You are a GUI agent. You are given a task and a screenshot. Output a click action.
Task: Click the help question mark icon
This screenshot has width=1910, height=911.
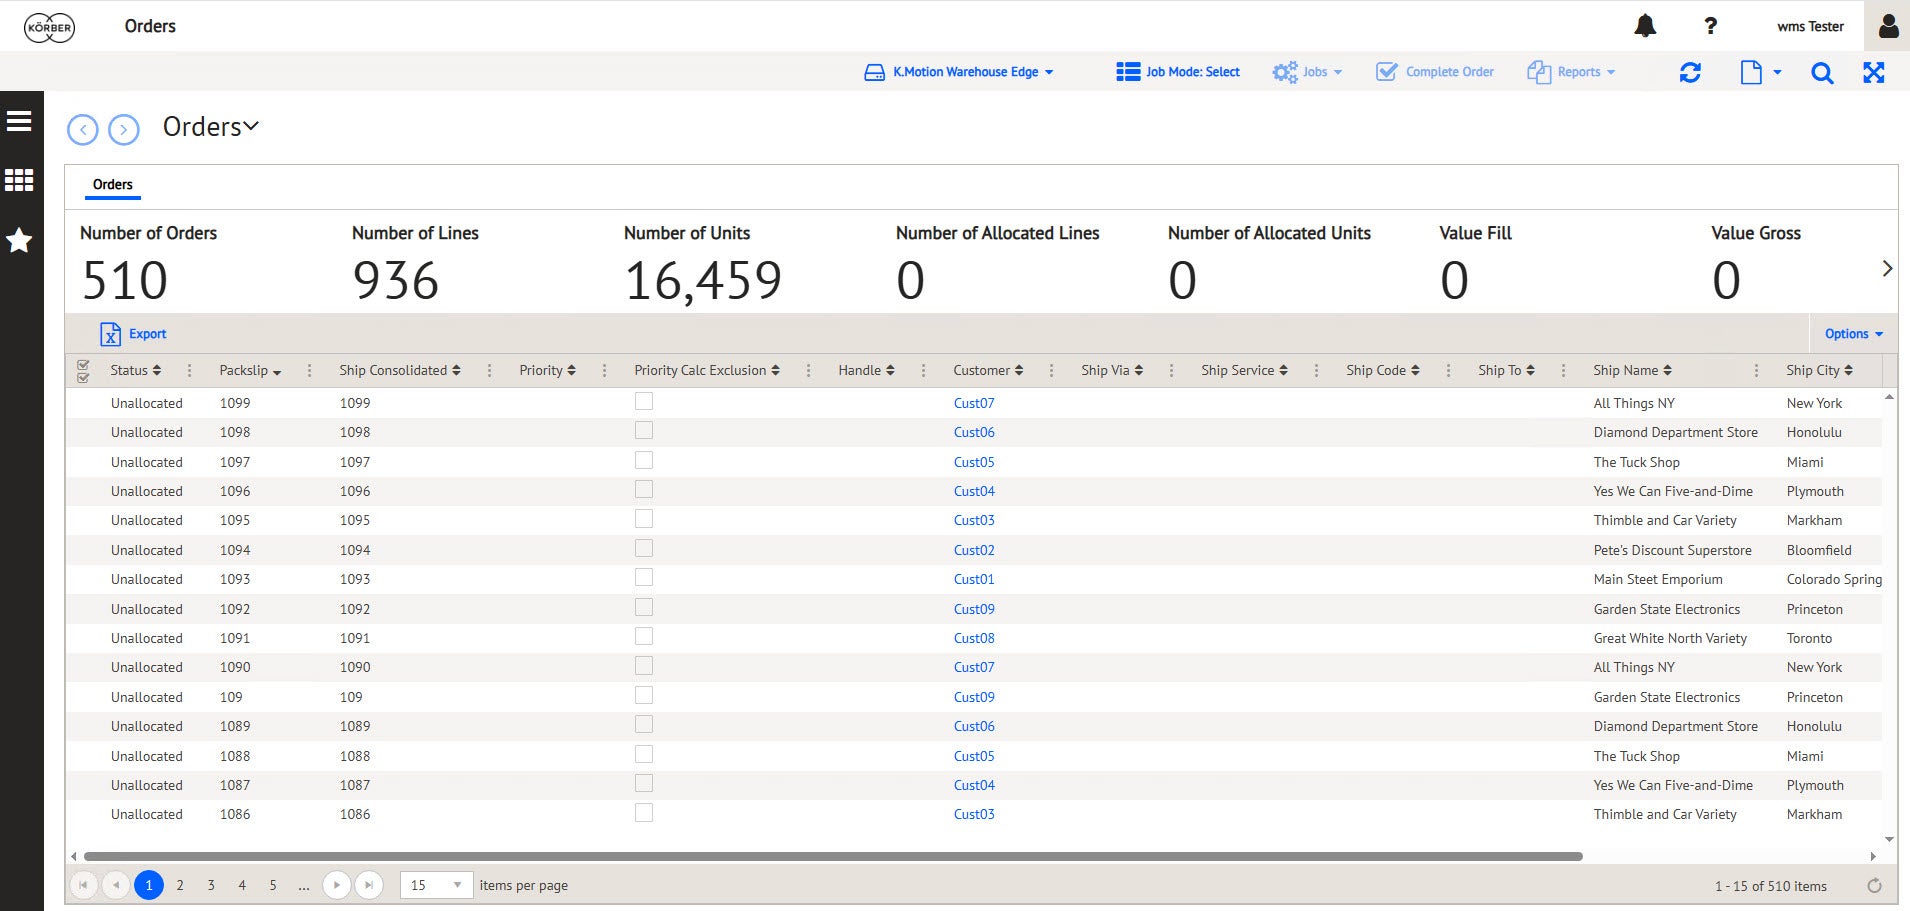(x=1711, y=26)
